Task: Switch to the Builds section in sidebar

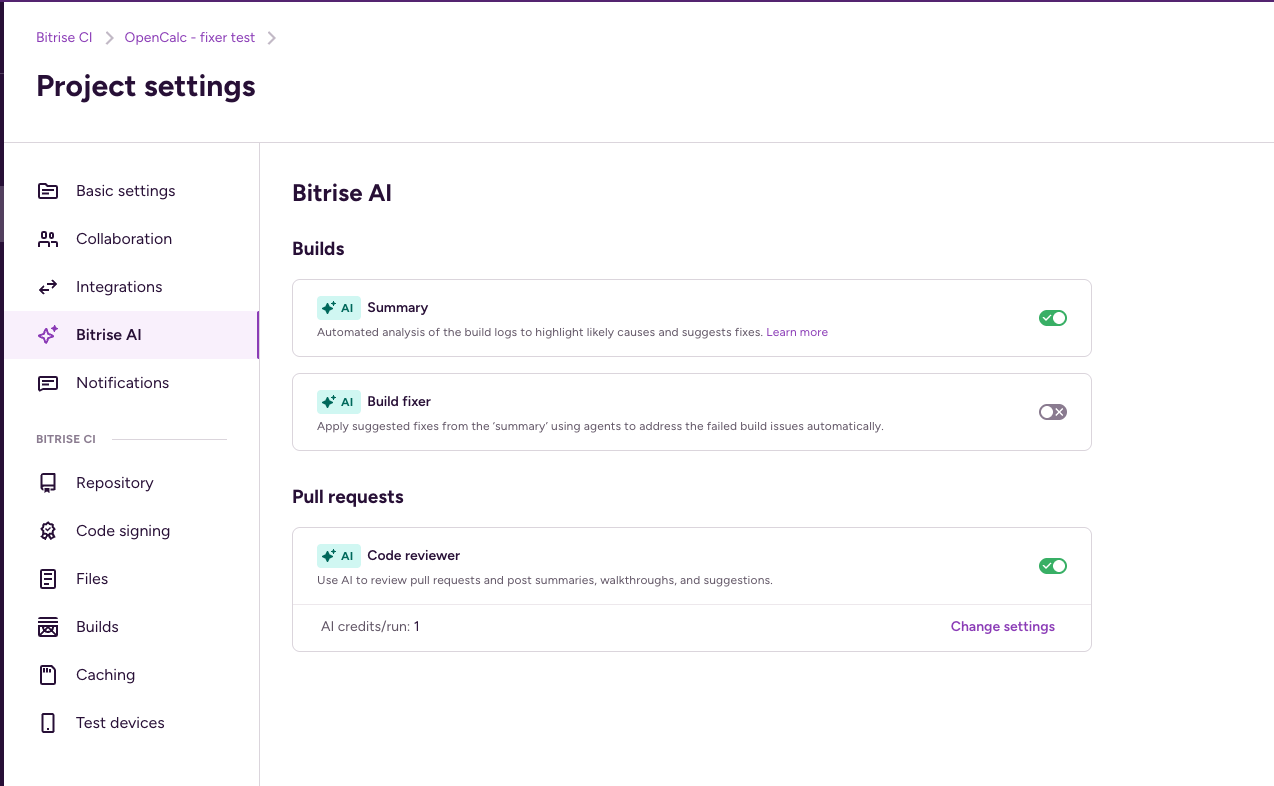Action: click(x=97, y=626)
